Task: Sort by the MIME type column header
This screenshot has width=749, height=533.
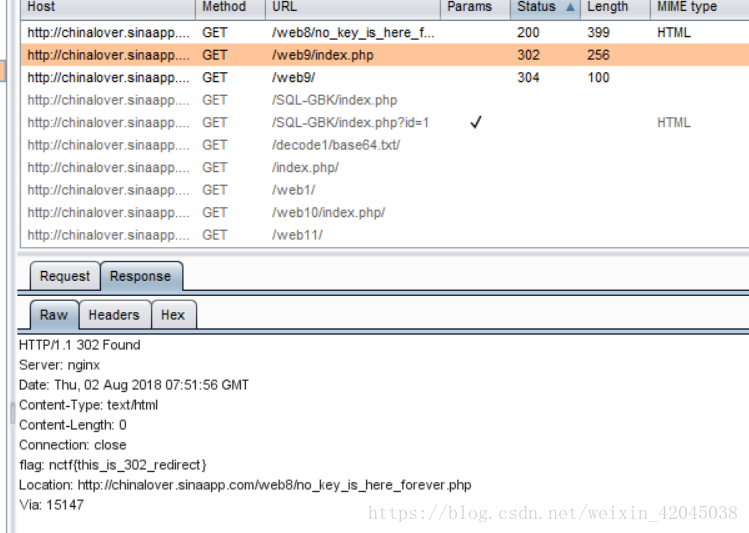Action: pos(699,8)
